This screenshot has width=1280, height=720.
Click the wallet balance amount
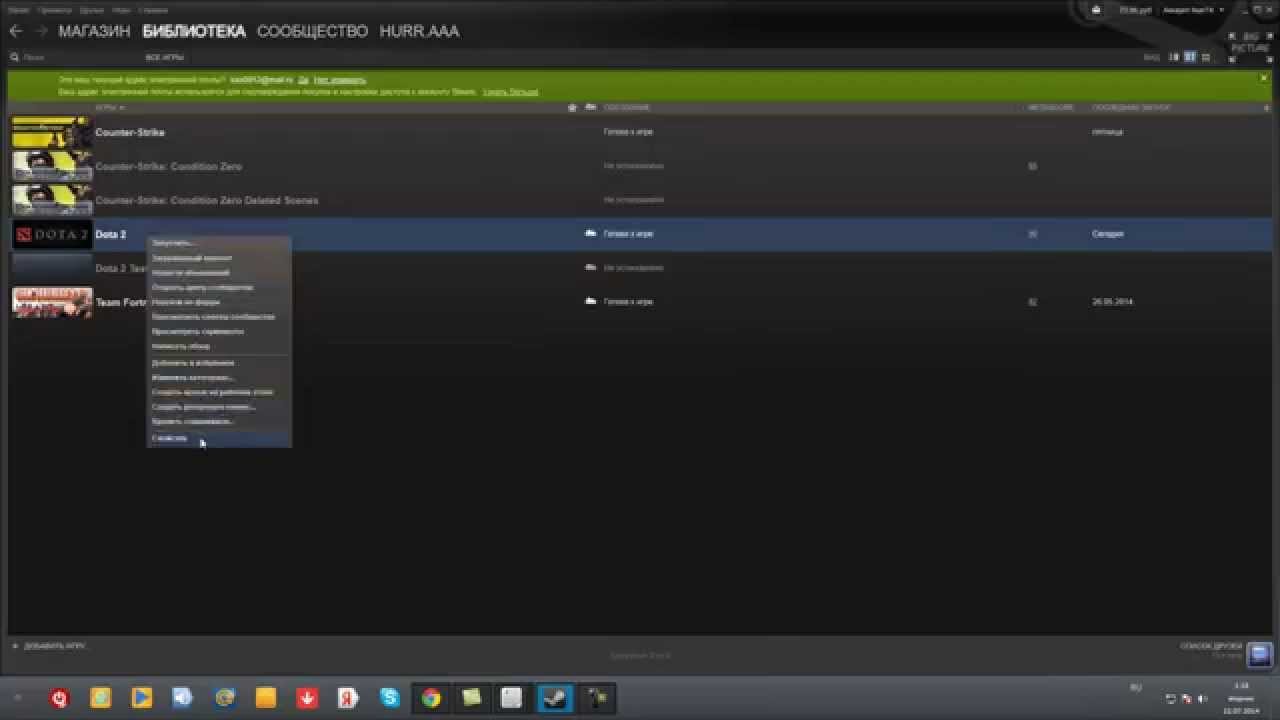[x=1134, y=10]
